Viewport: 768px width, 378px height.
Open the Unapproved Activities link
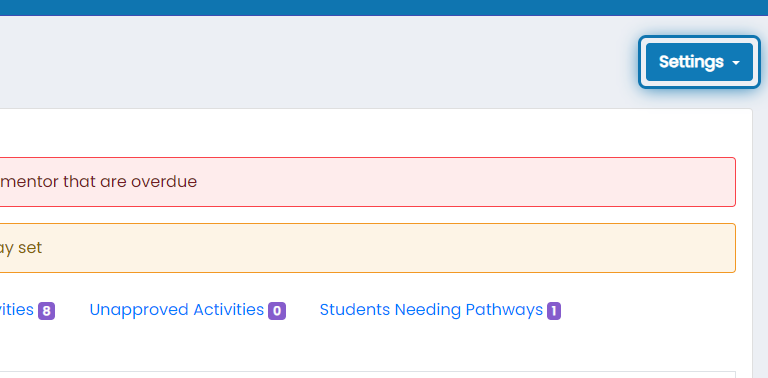[177, 309]
